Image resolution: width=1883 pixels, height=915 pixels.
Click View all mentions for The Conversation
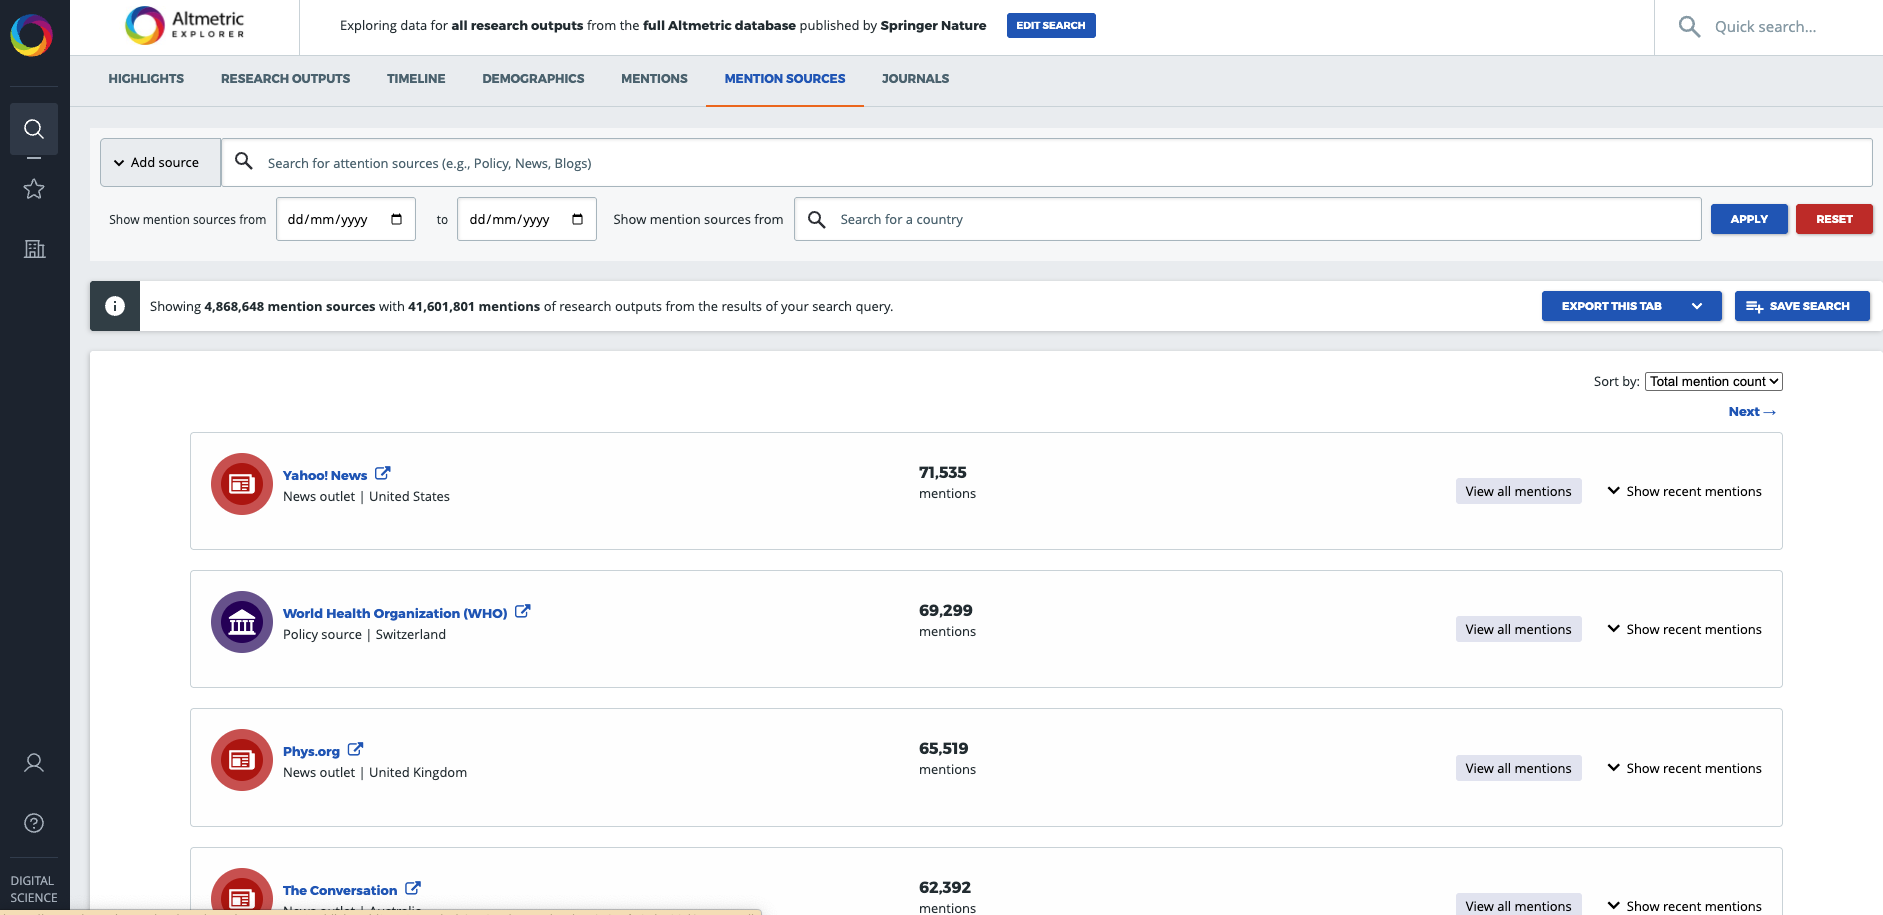pos(1518,905)
